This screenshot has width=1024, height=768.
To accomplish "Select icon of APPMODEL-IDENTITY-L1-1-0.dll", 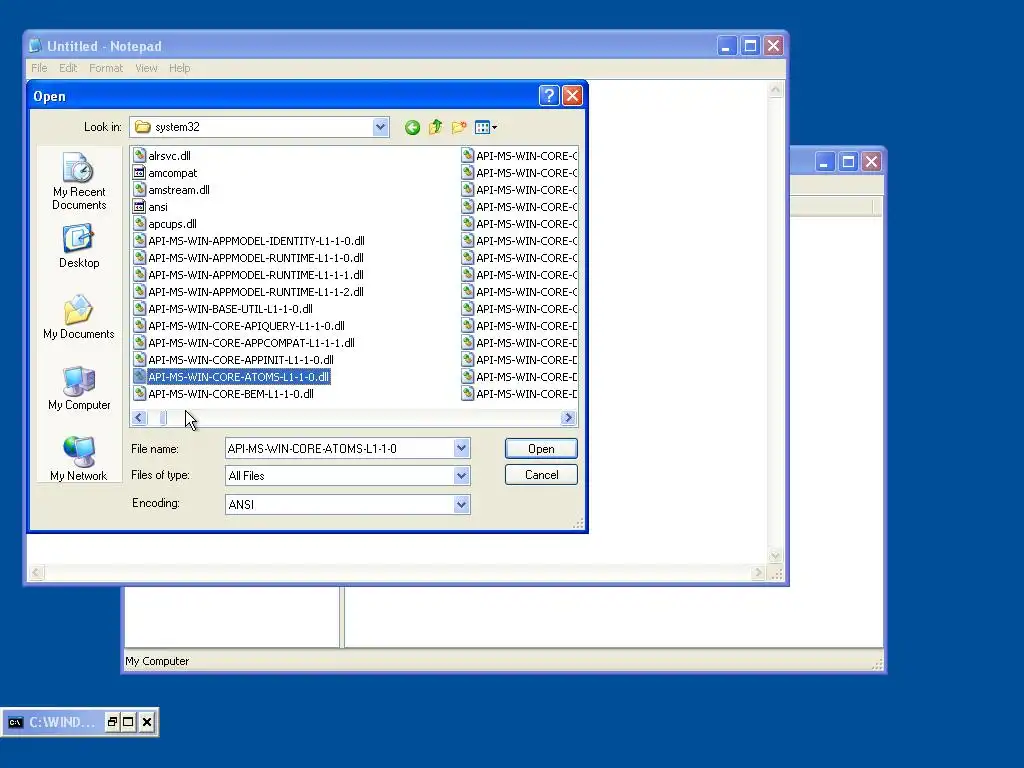I will (139, 240).
